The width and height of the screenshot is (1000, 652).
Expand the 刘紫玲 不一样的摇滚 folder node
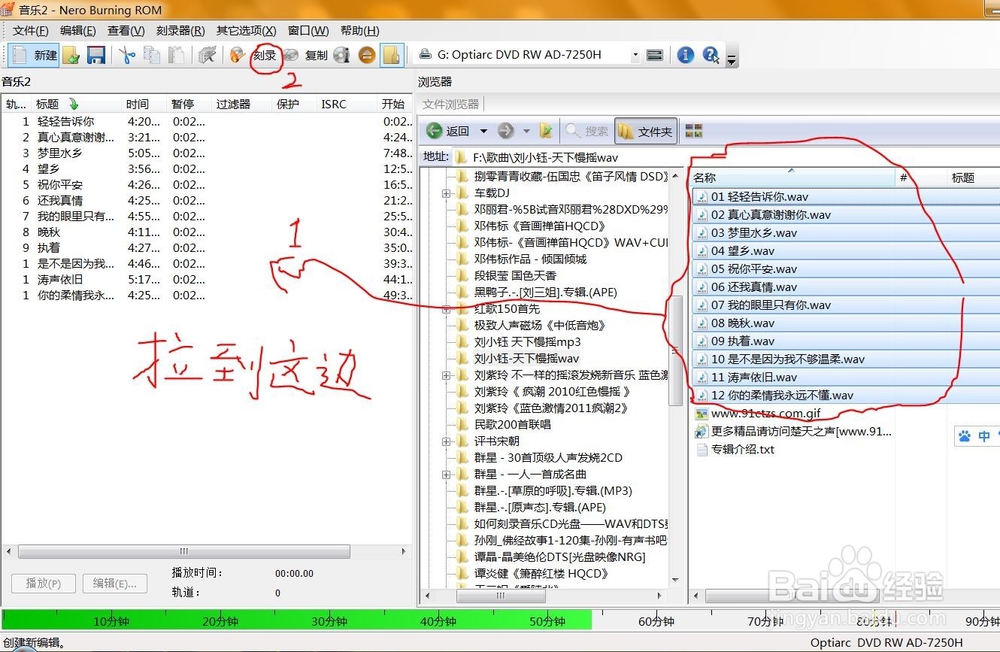click(x=446, y=375)
